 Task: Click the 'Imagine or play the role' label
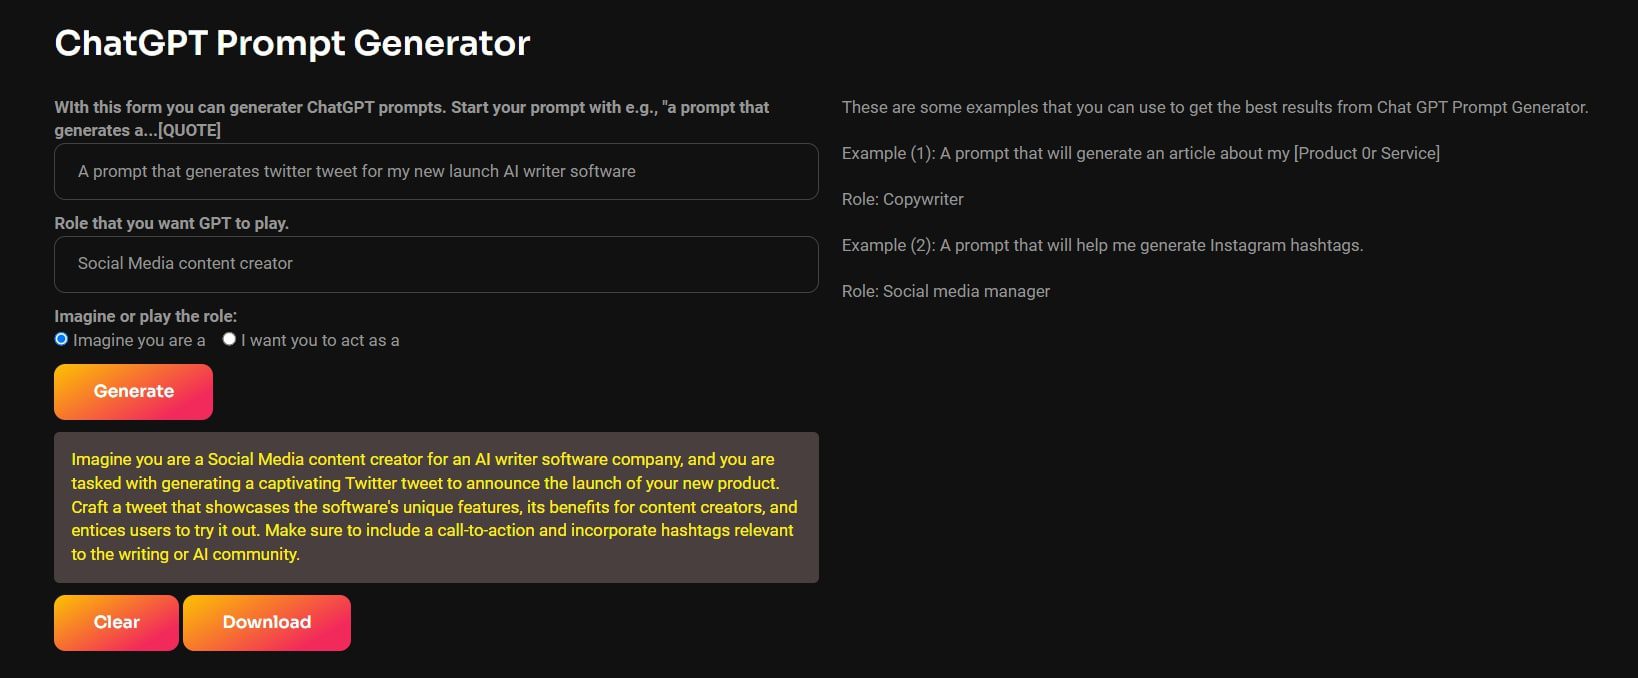pos(145,316)
